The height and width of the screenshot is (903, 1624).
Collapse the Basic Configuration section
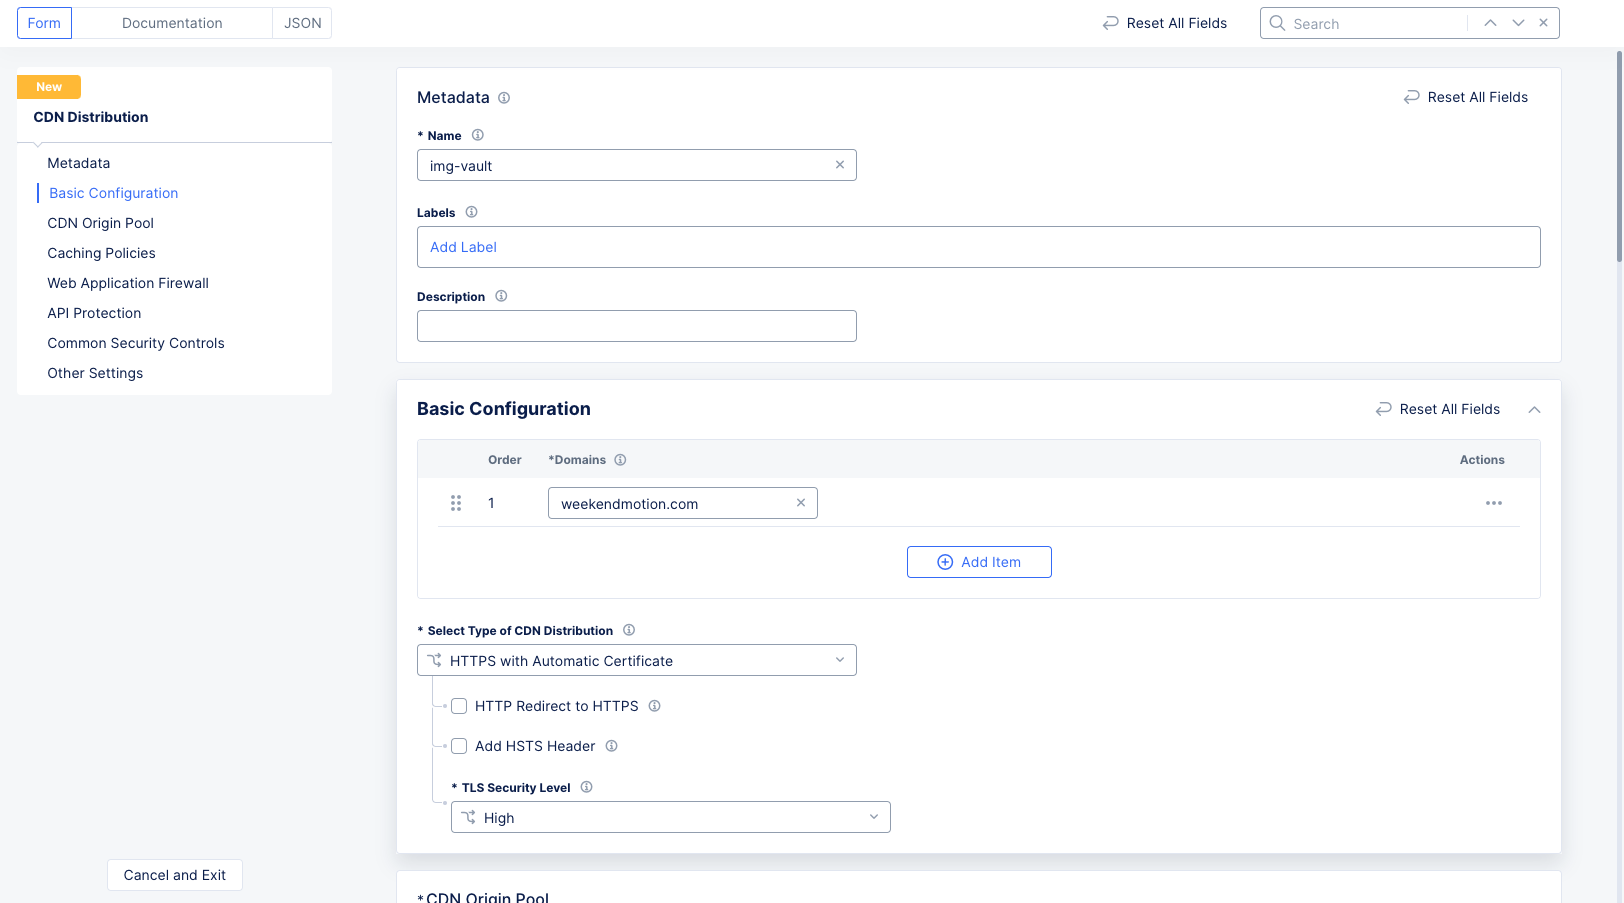click(1534, 410)
